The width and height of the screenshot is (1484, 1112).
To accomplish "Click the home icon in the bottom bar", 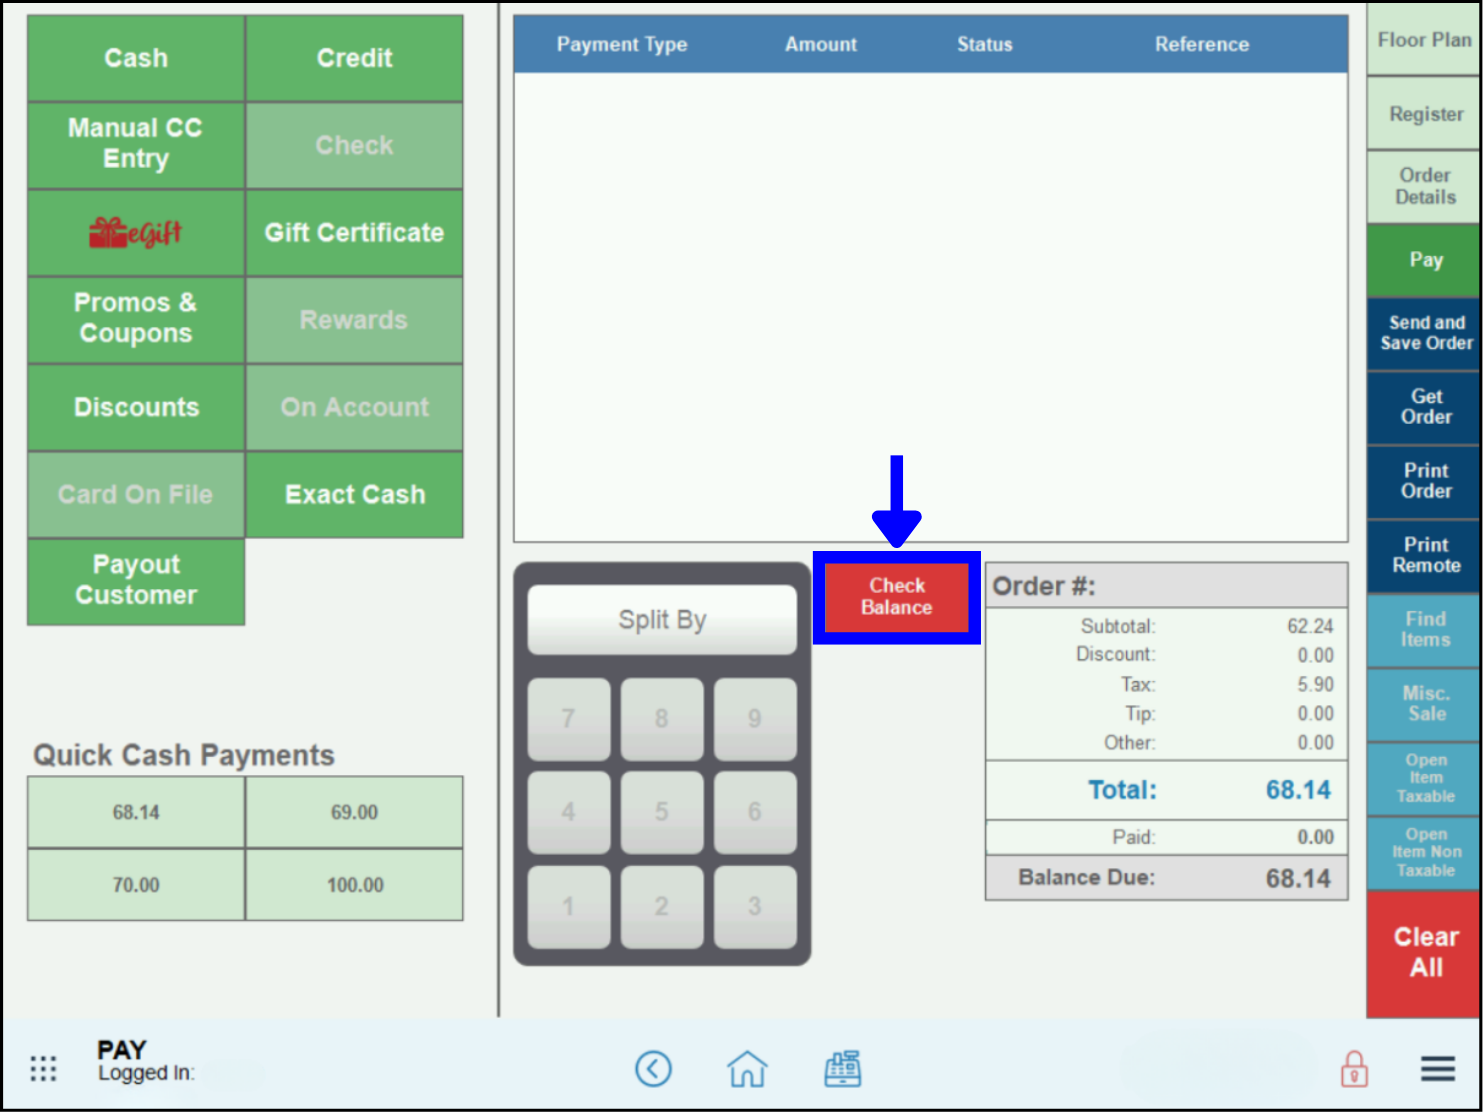I will [747, 1068].
